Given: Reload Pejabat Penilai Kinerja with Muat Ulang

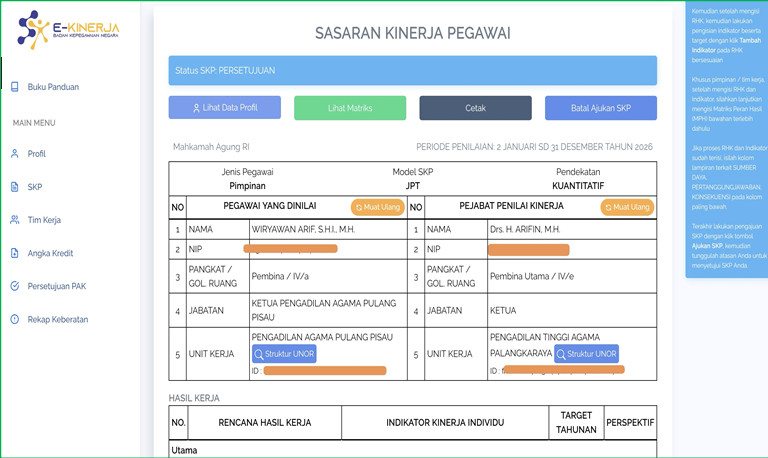Looking at the screenshot, I should 626,207.
